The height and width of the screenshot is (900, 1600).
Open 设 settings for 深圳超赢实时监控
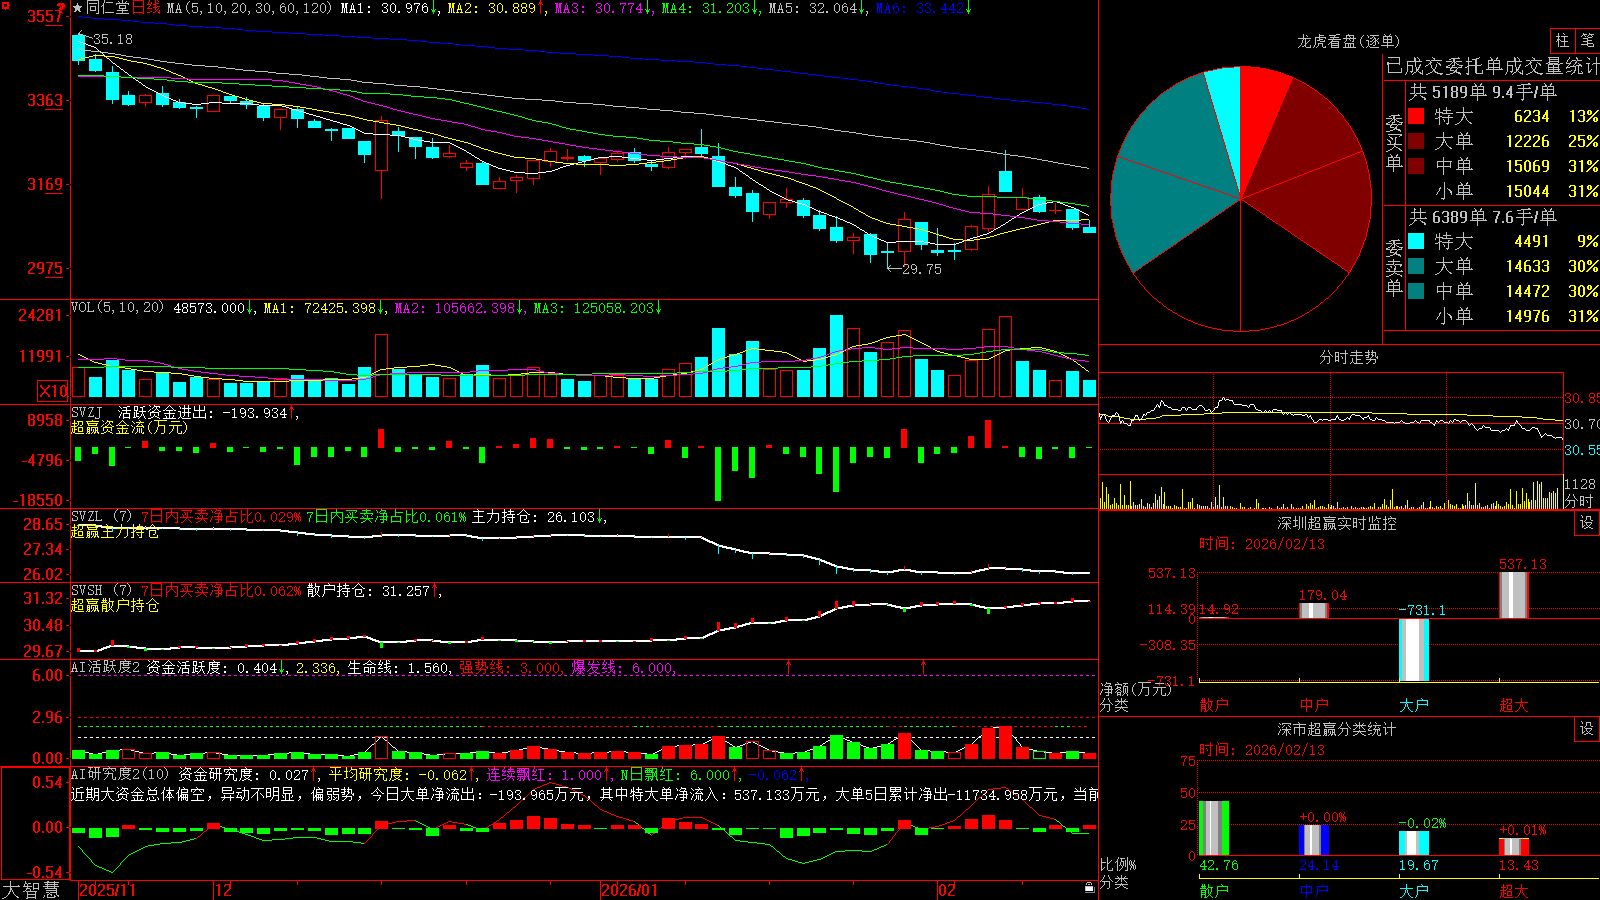(1586, 523)
